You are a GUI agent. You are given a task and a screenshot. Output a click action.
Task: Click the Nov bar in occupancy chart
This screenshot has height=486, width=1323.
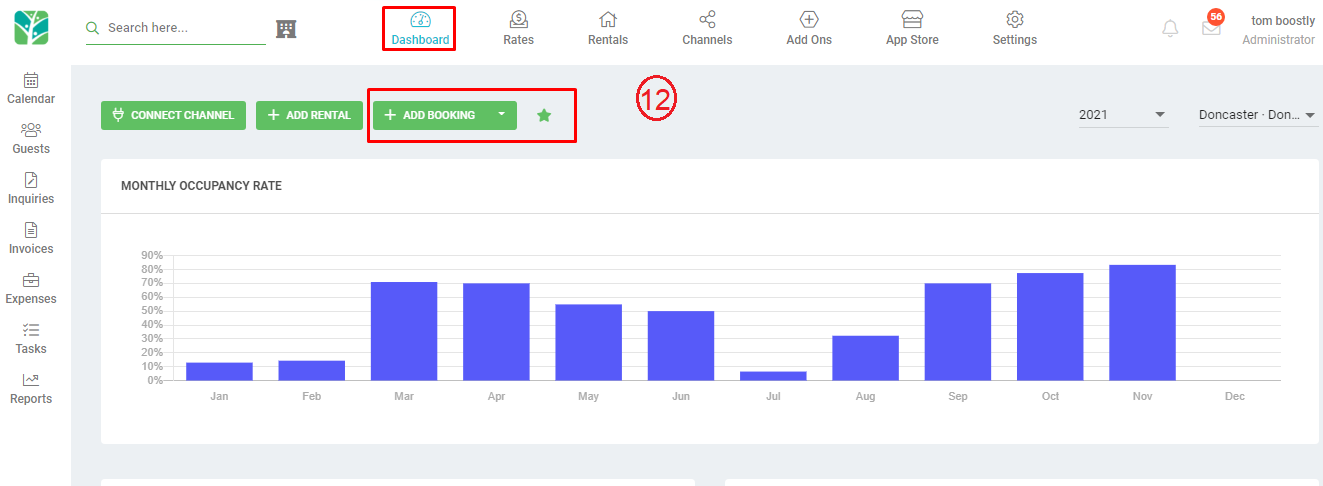1142,322
